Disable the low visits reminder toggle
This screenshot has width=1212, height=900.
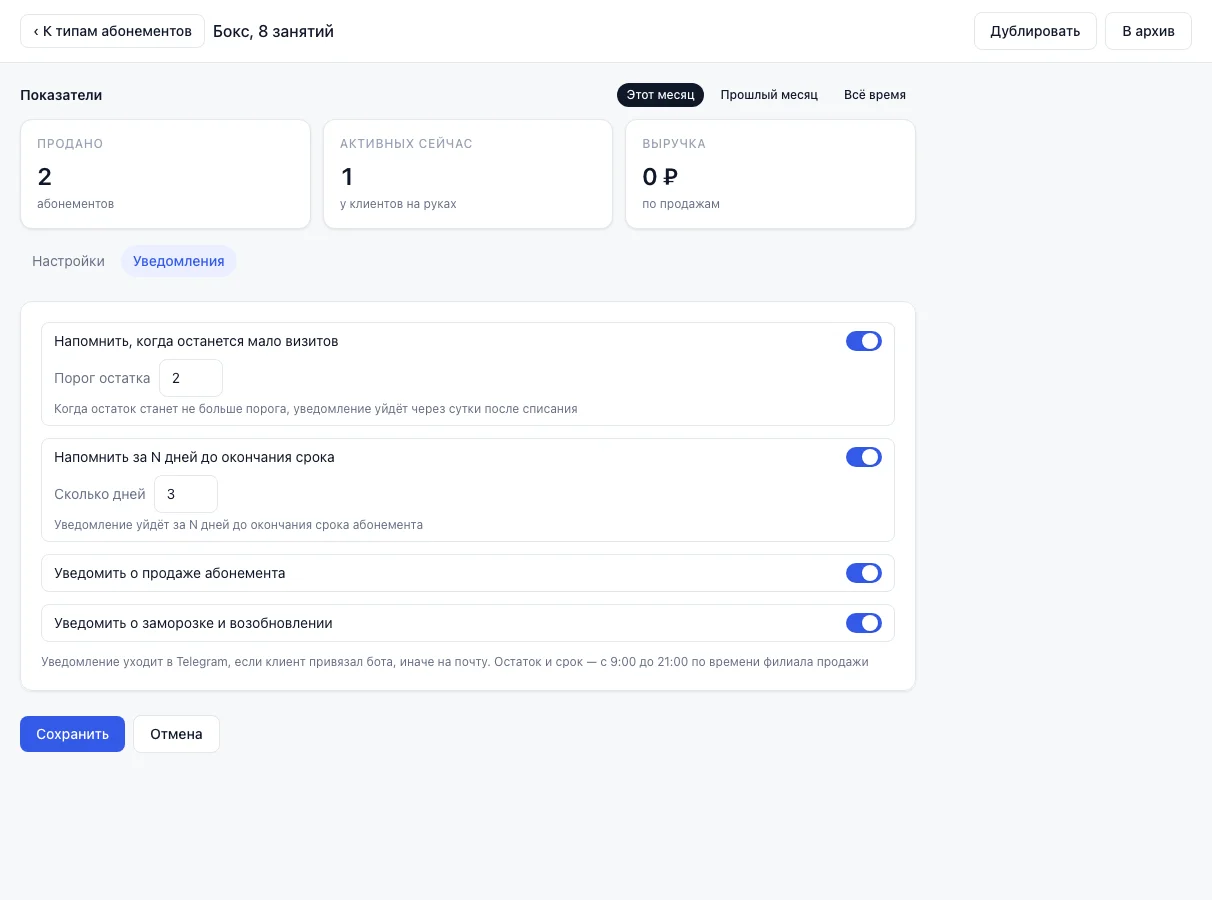tap(864, 341)
